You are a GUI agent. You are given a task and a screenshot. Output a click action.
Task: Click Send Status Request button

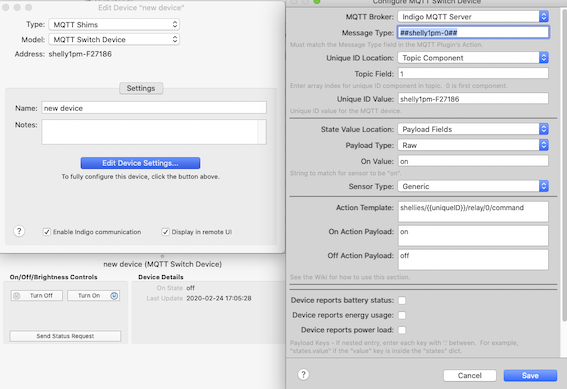(65, 336)
